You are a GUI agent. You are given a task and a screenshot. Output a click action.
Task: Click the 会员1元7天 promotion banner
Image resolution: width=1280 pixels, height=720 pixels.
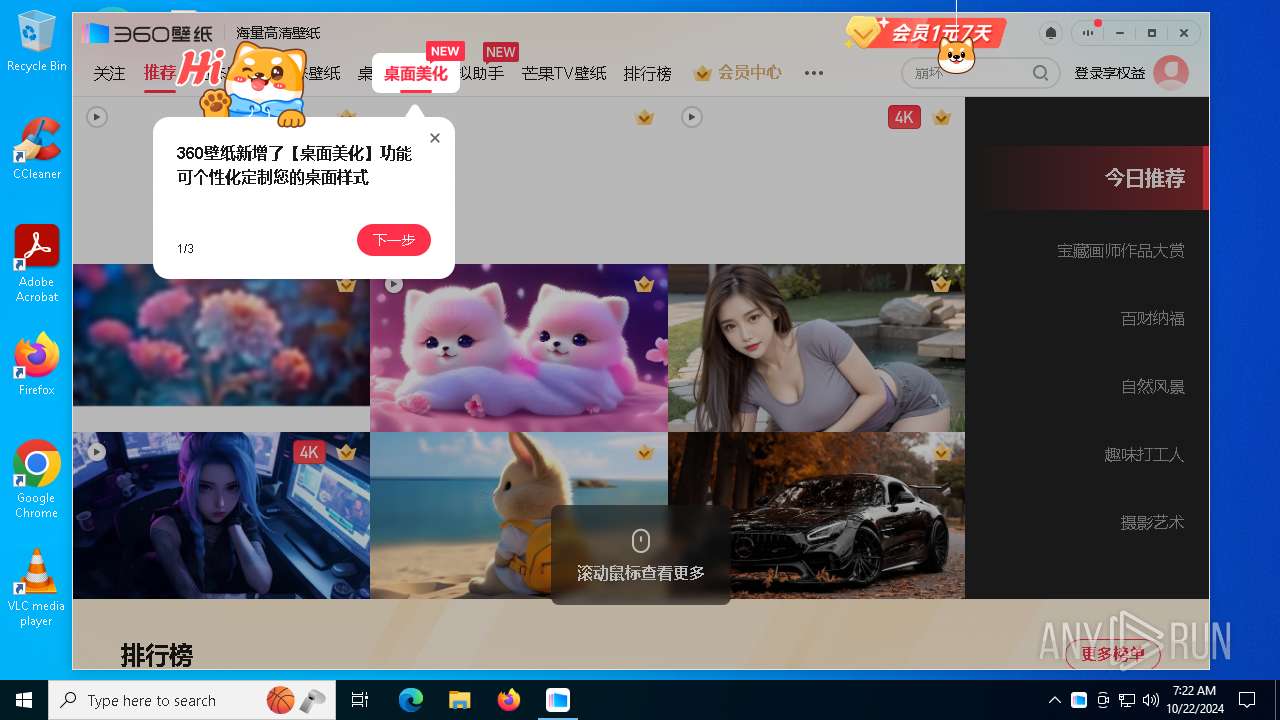click(x=925, y=33)
